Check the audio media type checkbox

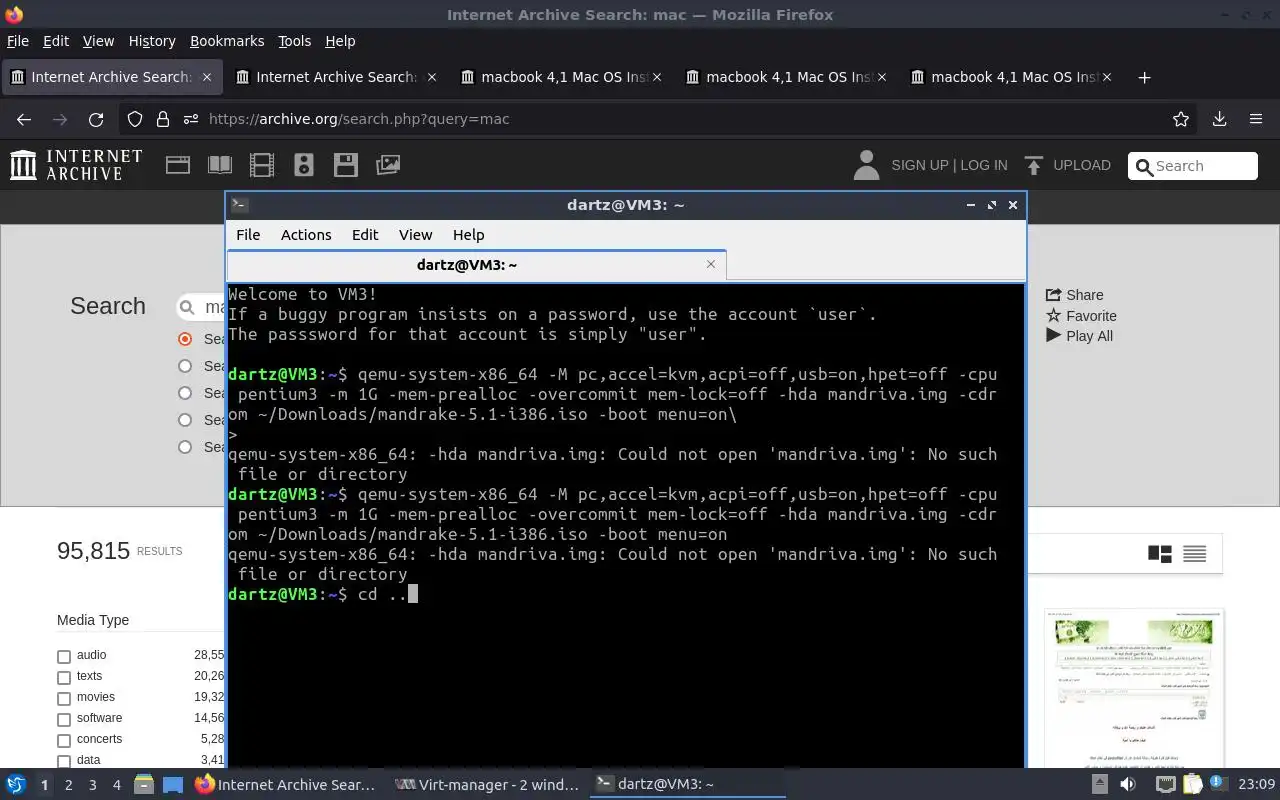pyautogui.click(x=64, y=656)
